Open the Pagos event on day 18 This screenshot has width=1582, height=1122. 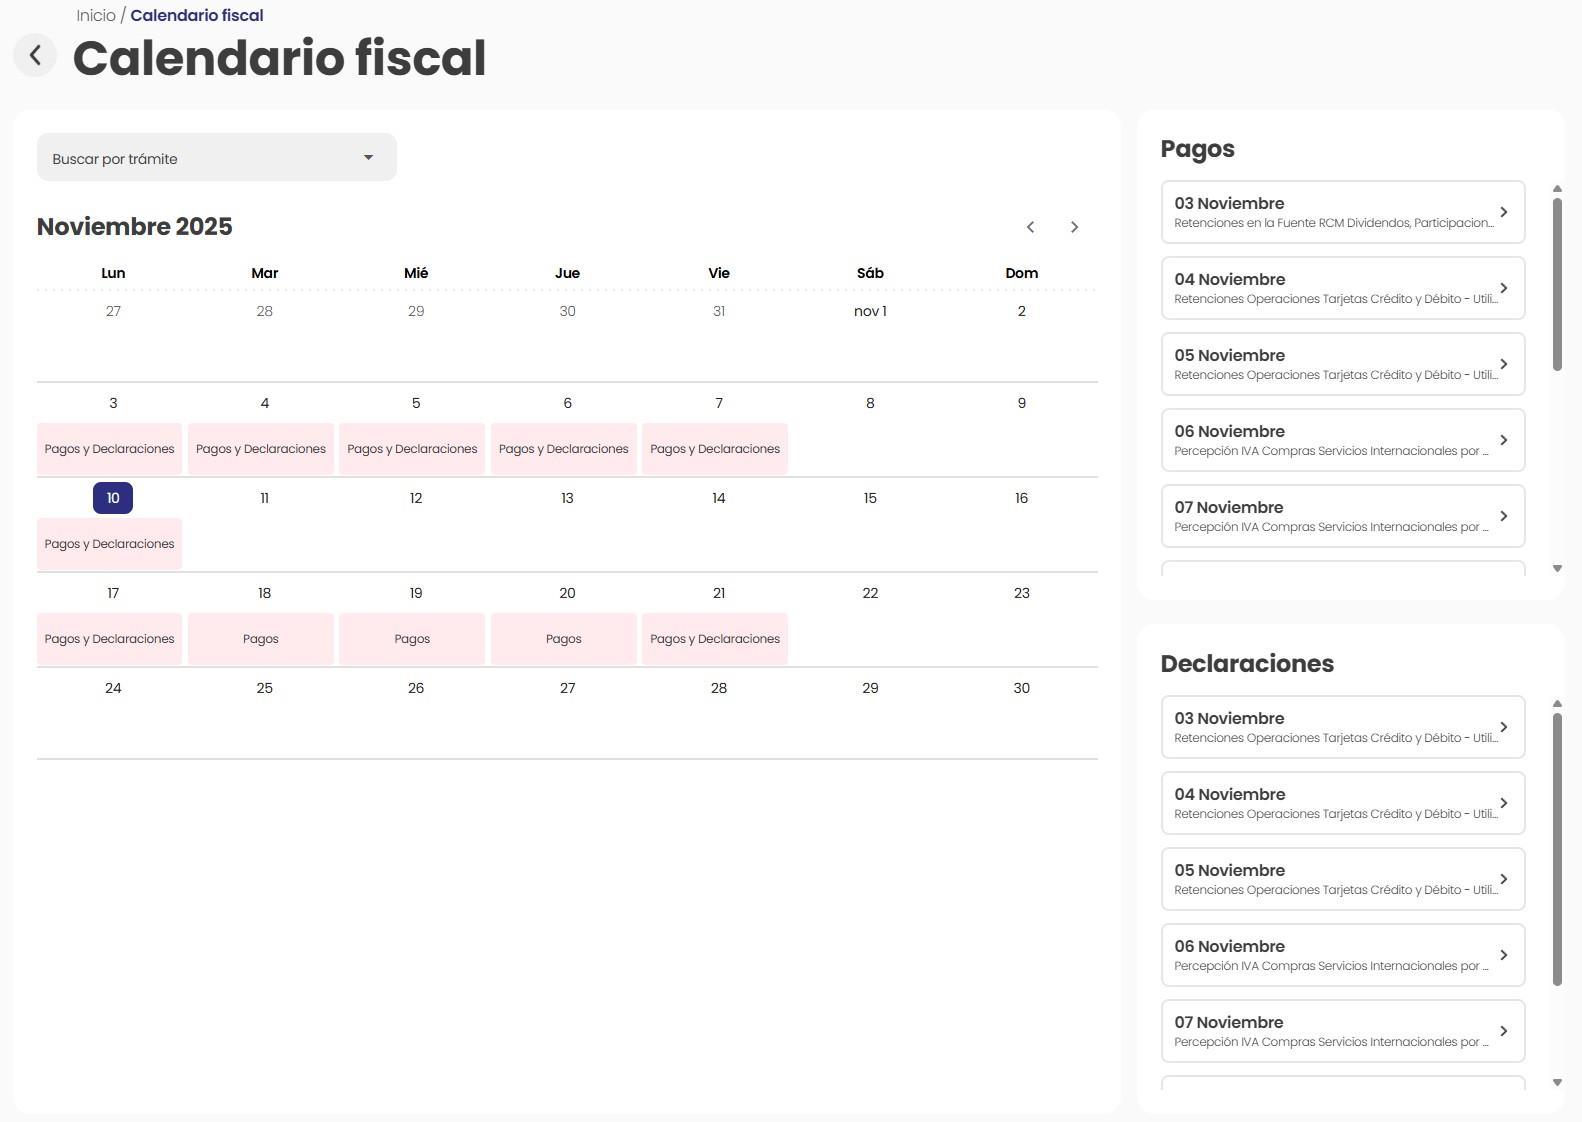point(261,639)
